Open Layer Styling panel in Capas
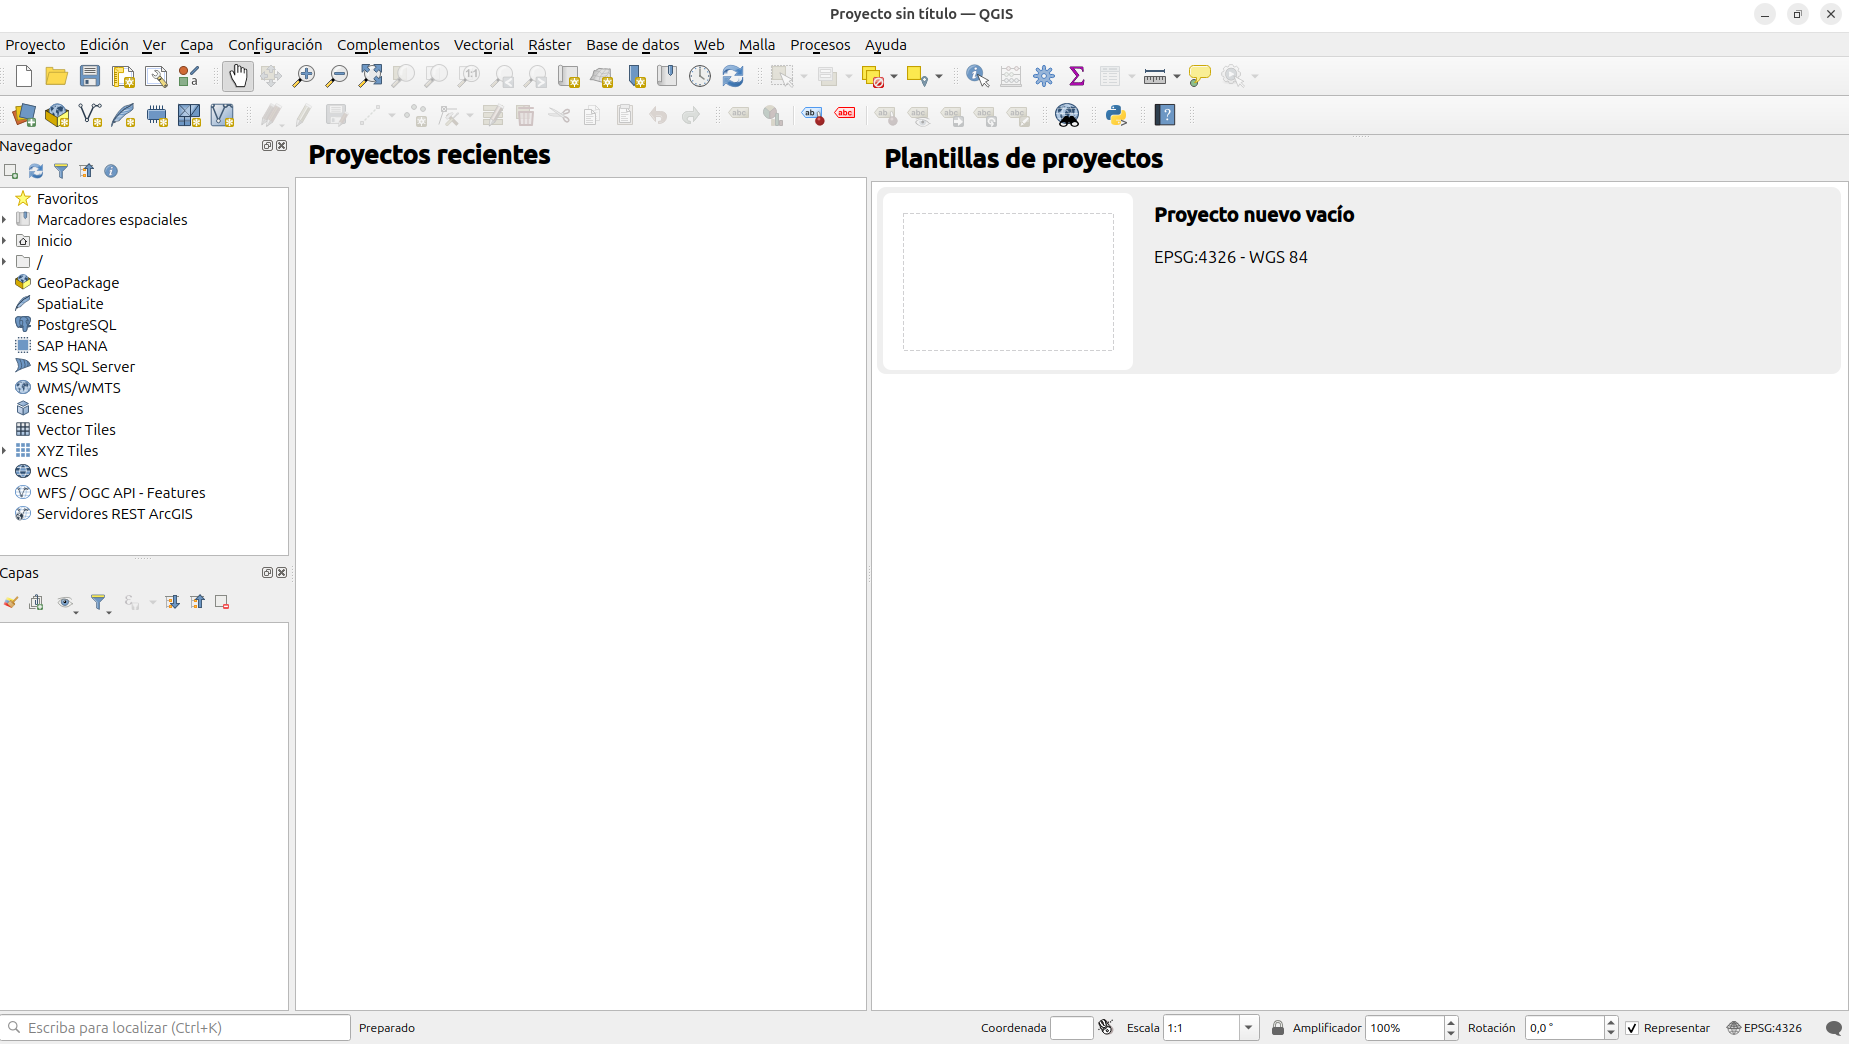Viewport: 1849px width, 1044px height. click(x=11, y=602)
